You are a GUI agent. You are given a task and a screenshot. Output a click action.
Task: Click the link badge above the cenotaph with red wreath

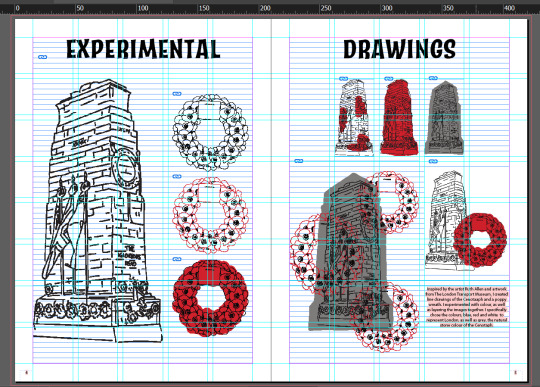click(x=433, y=161)
